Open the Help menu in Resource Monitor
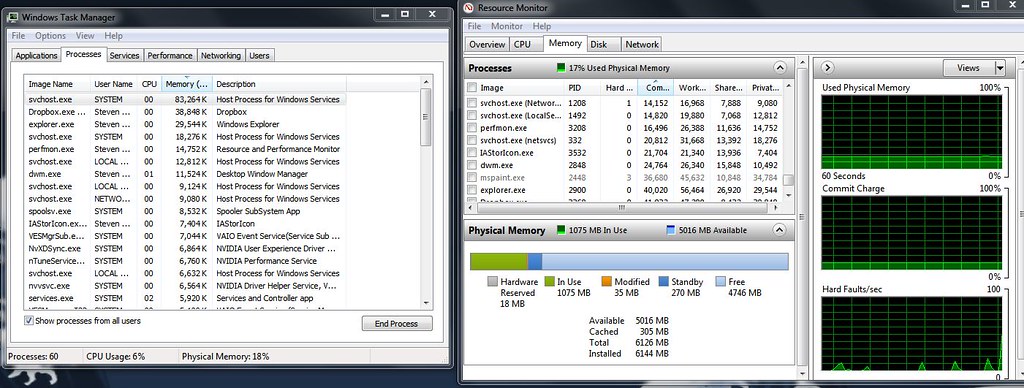 tap(542, 26)
